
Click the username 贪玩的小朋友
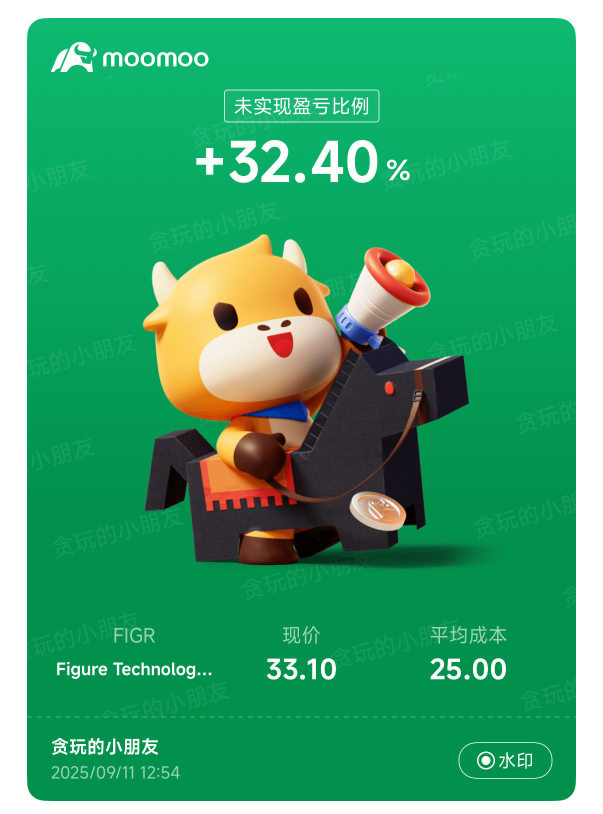click(x=105, y=747)
